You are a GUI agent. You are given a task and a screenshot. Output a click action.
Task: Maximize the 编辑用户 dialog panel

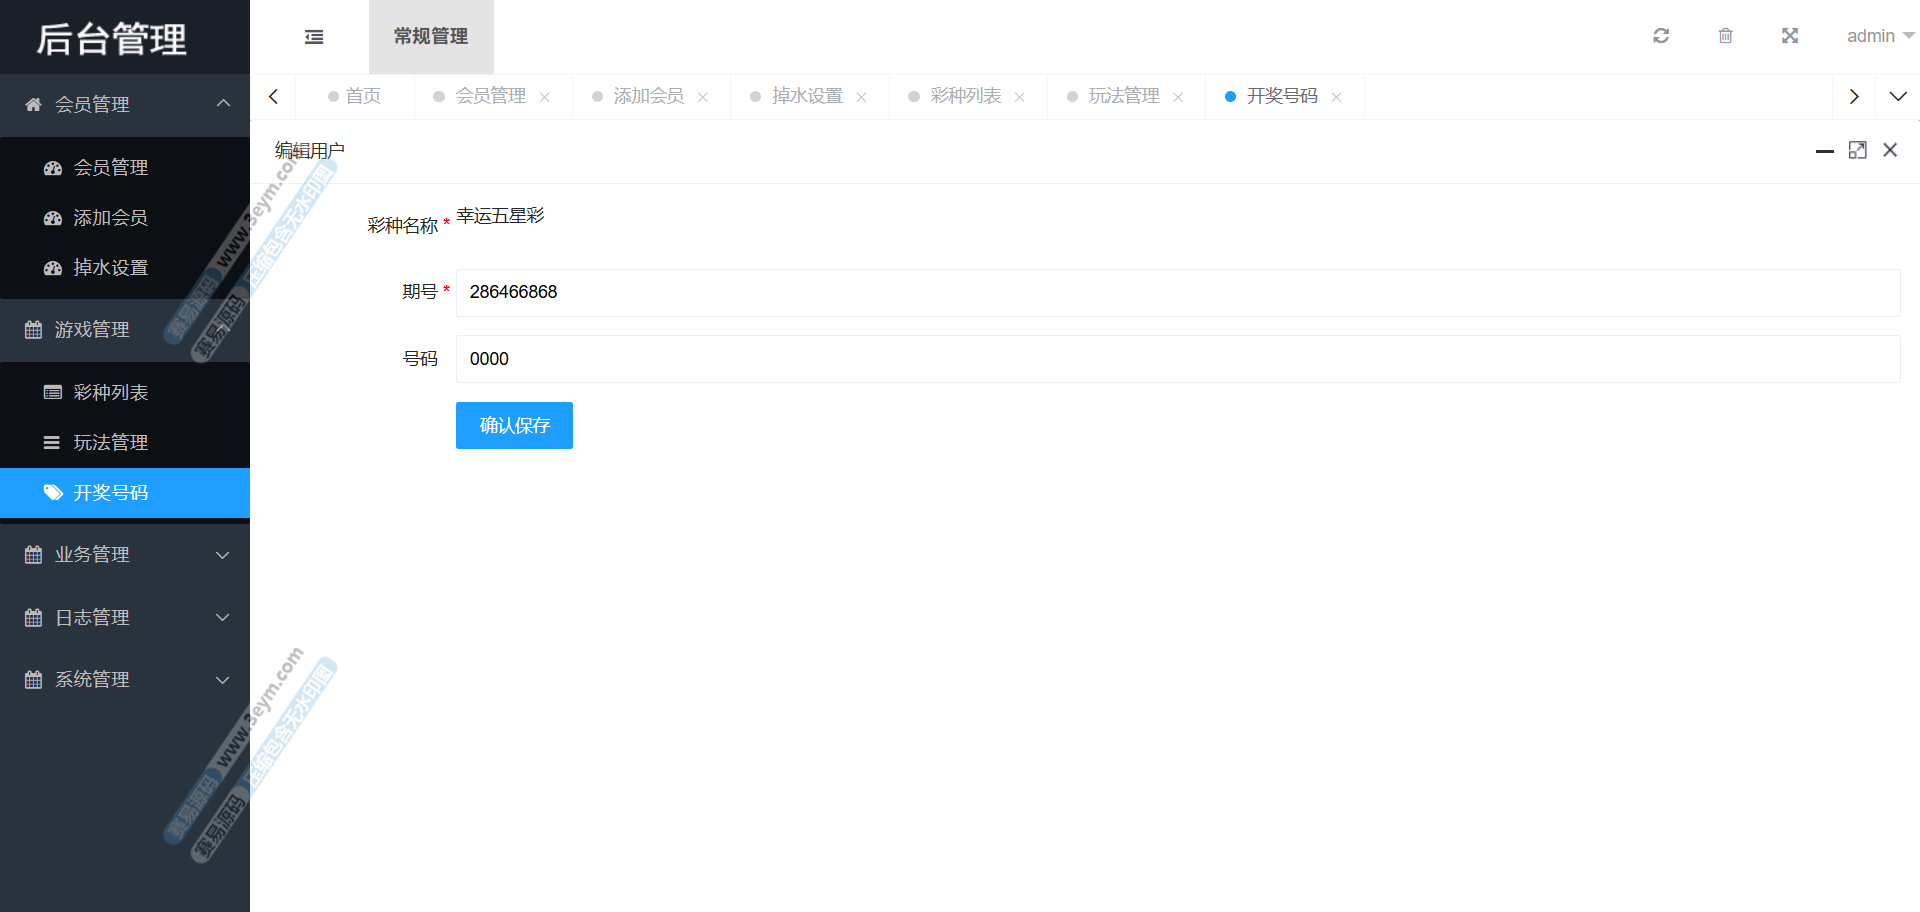point(1857,150)
